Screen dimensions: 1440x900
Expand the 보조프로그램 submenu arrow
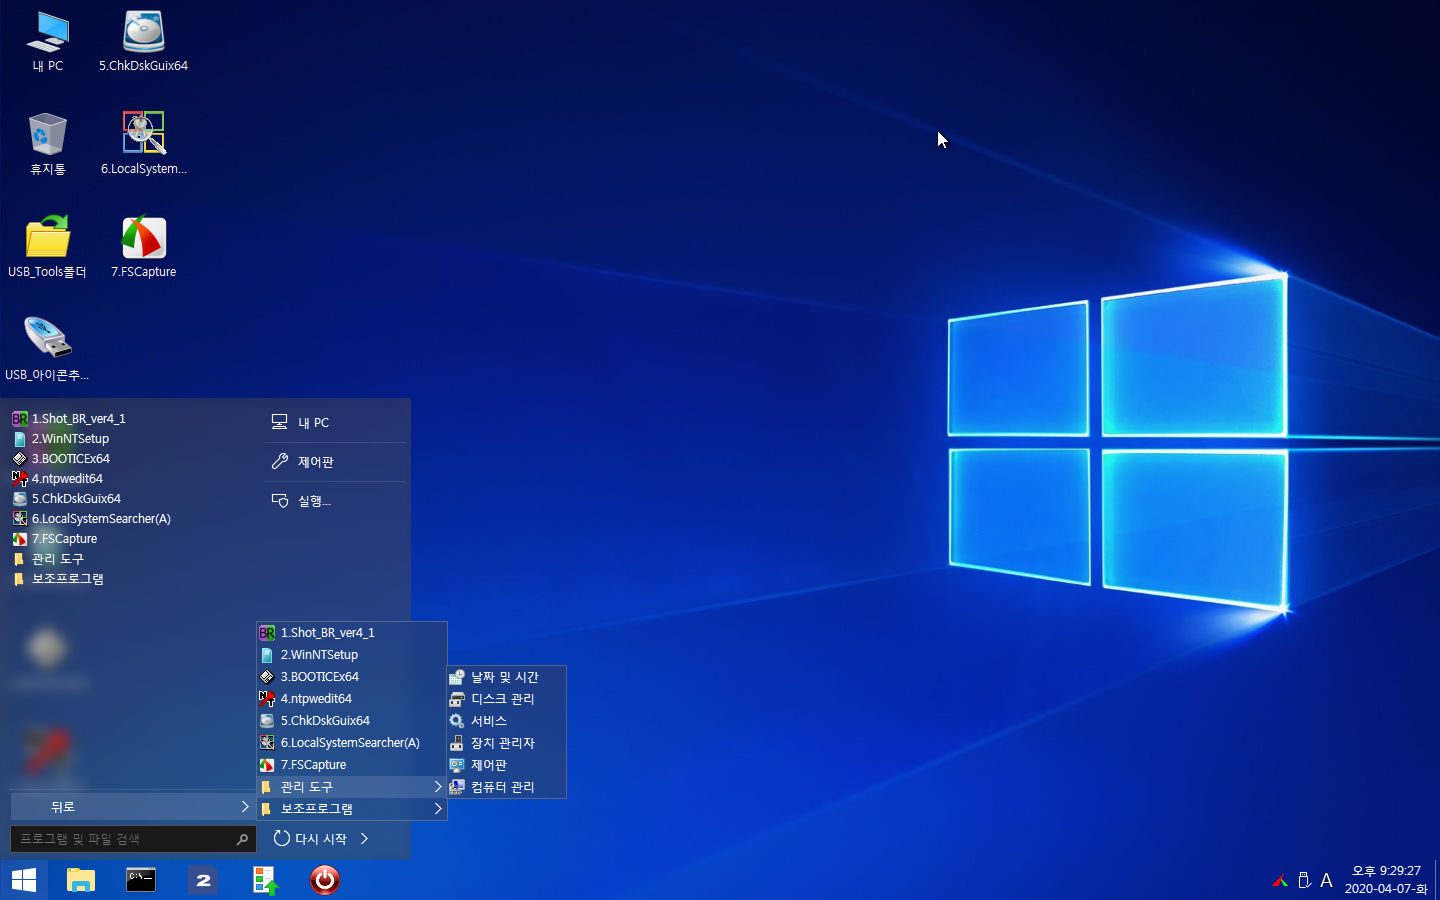click(437, 809)
